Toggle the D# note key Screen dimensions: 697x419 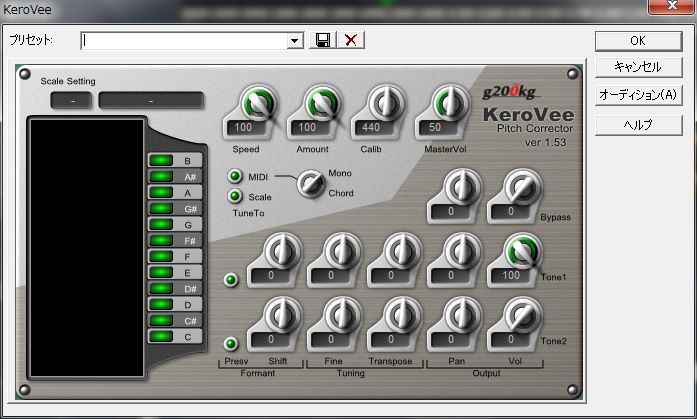[175, 288]
